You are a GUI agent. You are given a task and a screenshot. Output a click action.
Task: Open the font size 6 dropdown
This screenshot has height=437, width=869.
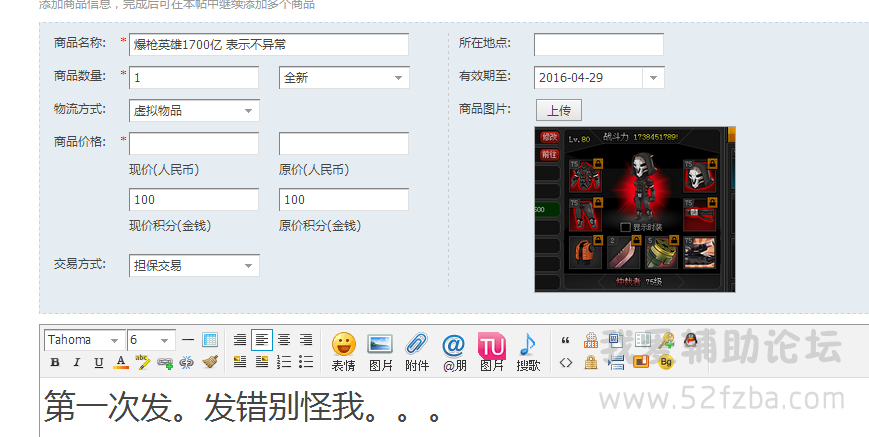151,340
